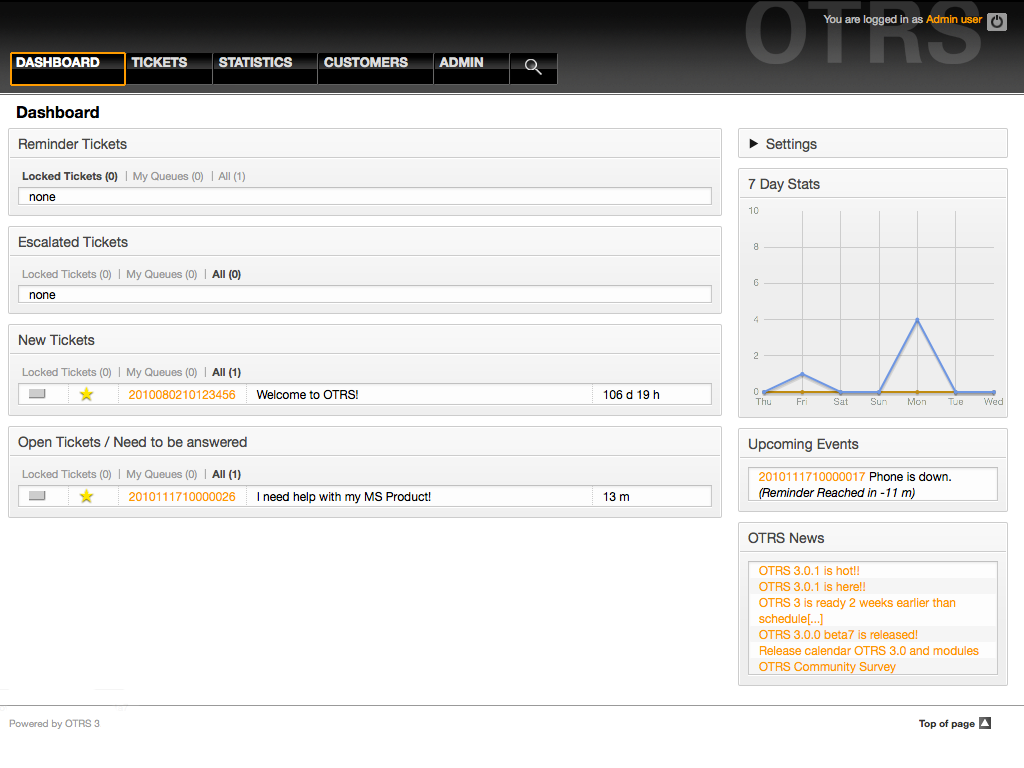Click the 'Welcome to OTRS!' ticket title

point(307,394)
